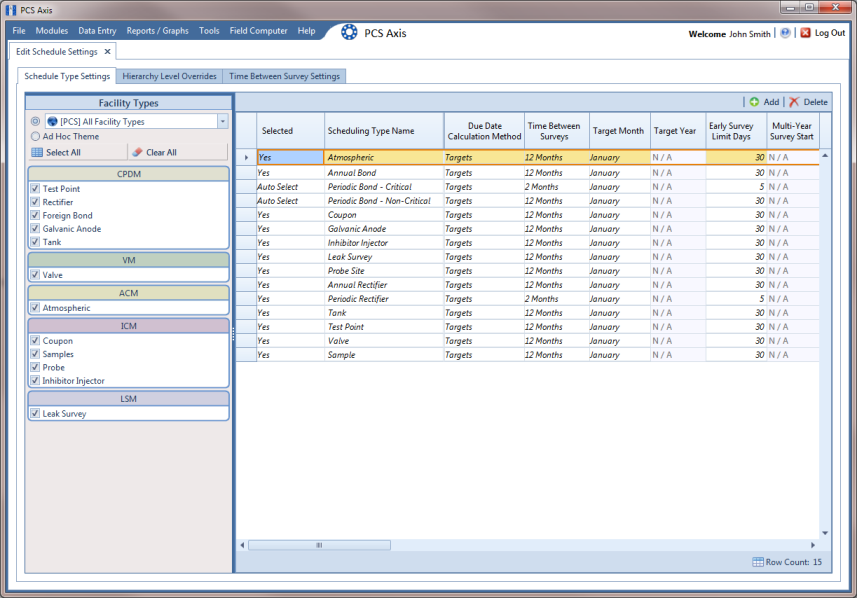The image size is (857, 598).
Task: Click the horizontal scrollbar thumb in the grid
Action: coord(319,545)
